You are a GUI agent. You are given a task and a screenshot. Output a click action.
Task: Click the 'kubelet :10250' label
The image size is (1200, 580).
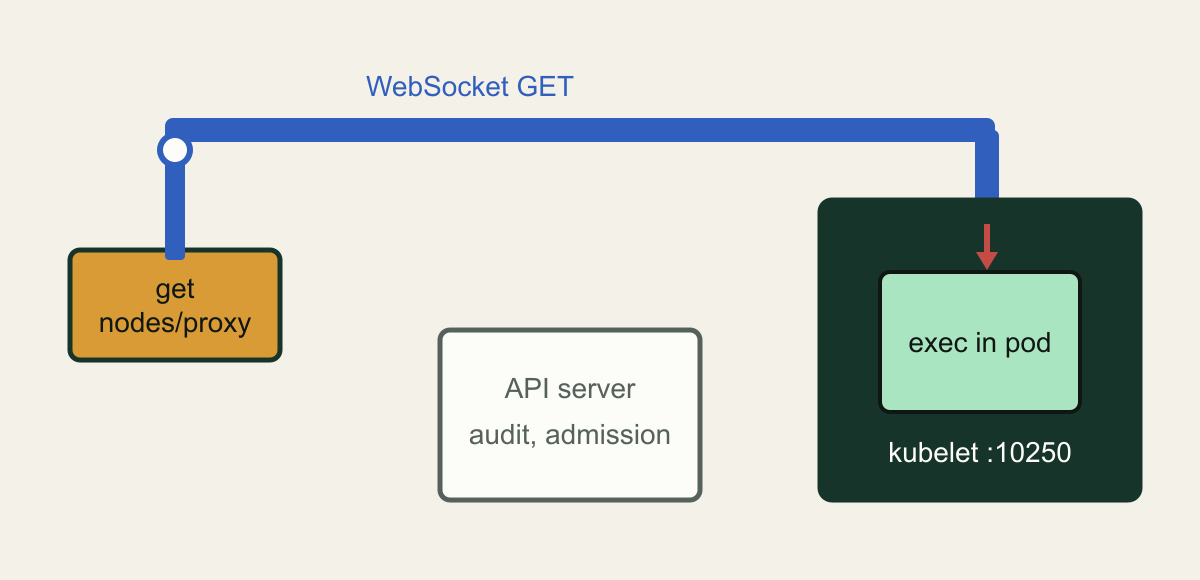[980, 453]
